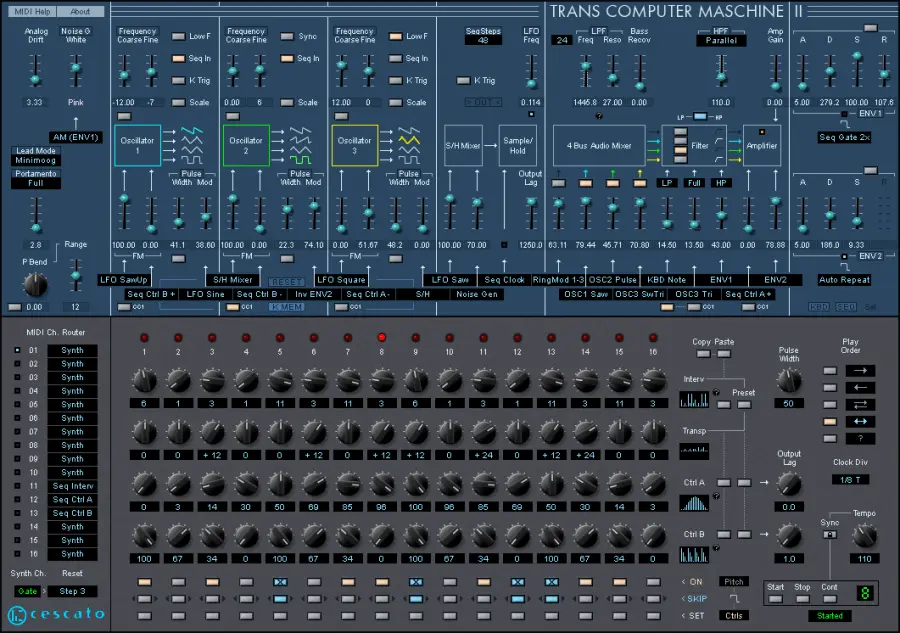Click step 8 red LED indicator
900x633 pixels.
coord(382,337)
